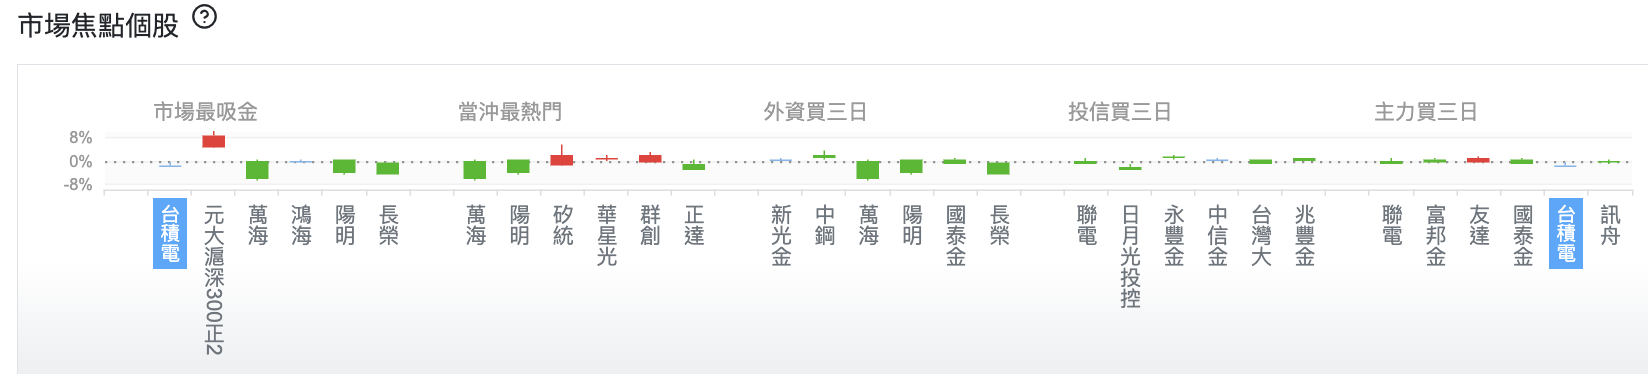Click green candlestick above 正達

(x=694, y=166)
